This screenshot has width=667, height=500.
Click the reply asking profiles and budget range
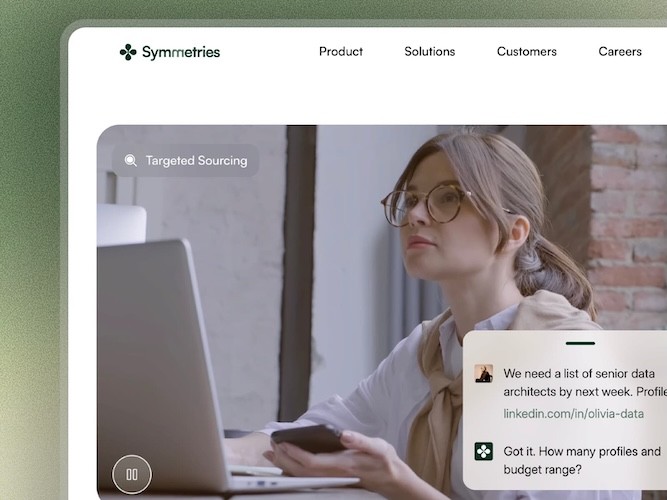tap(582, 460)
